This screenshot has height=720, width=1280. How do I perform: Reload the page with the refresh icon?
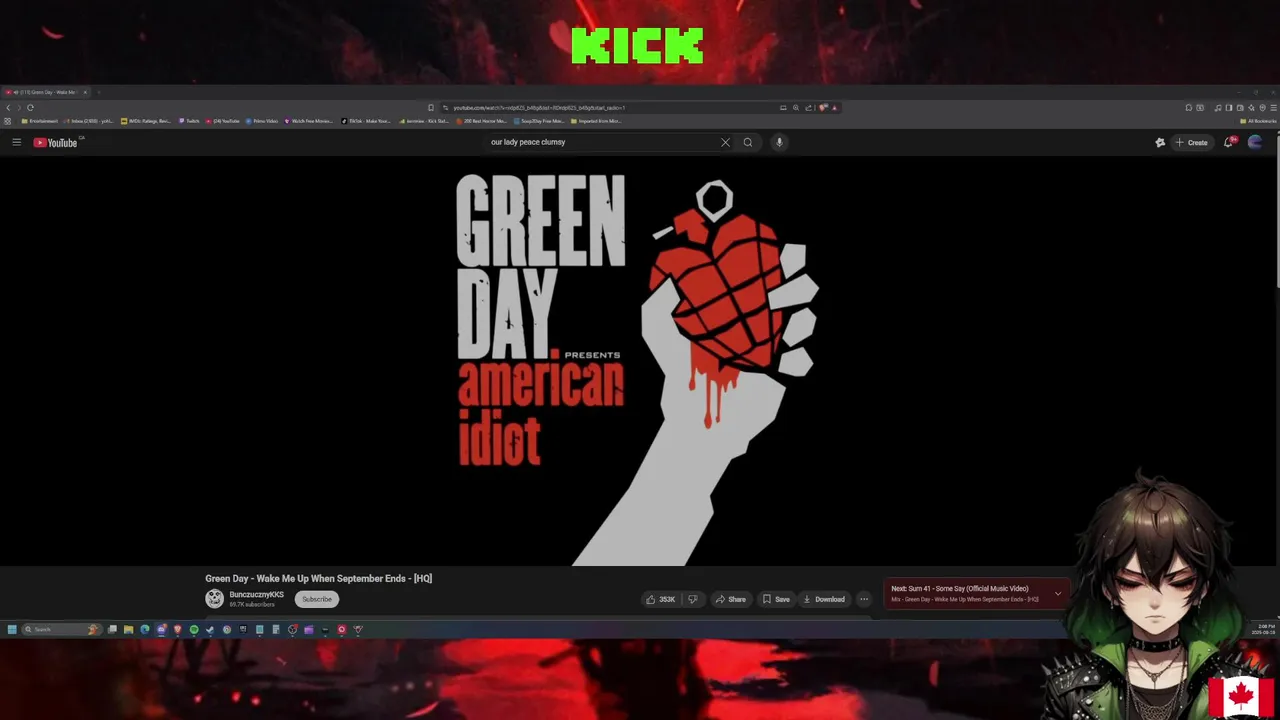tap(31, 107)
